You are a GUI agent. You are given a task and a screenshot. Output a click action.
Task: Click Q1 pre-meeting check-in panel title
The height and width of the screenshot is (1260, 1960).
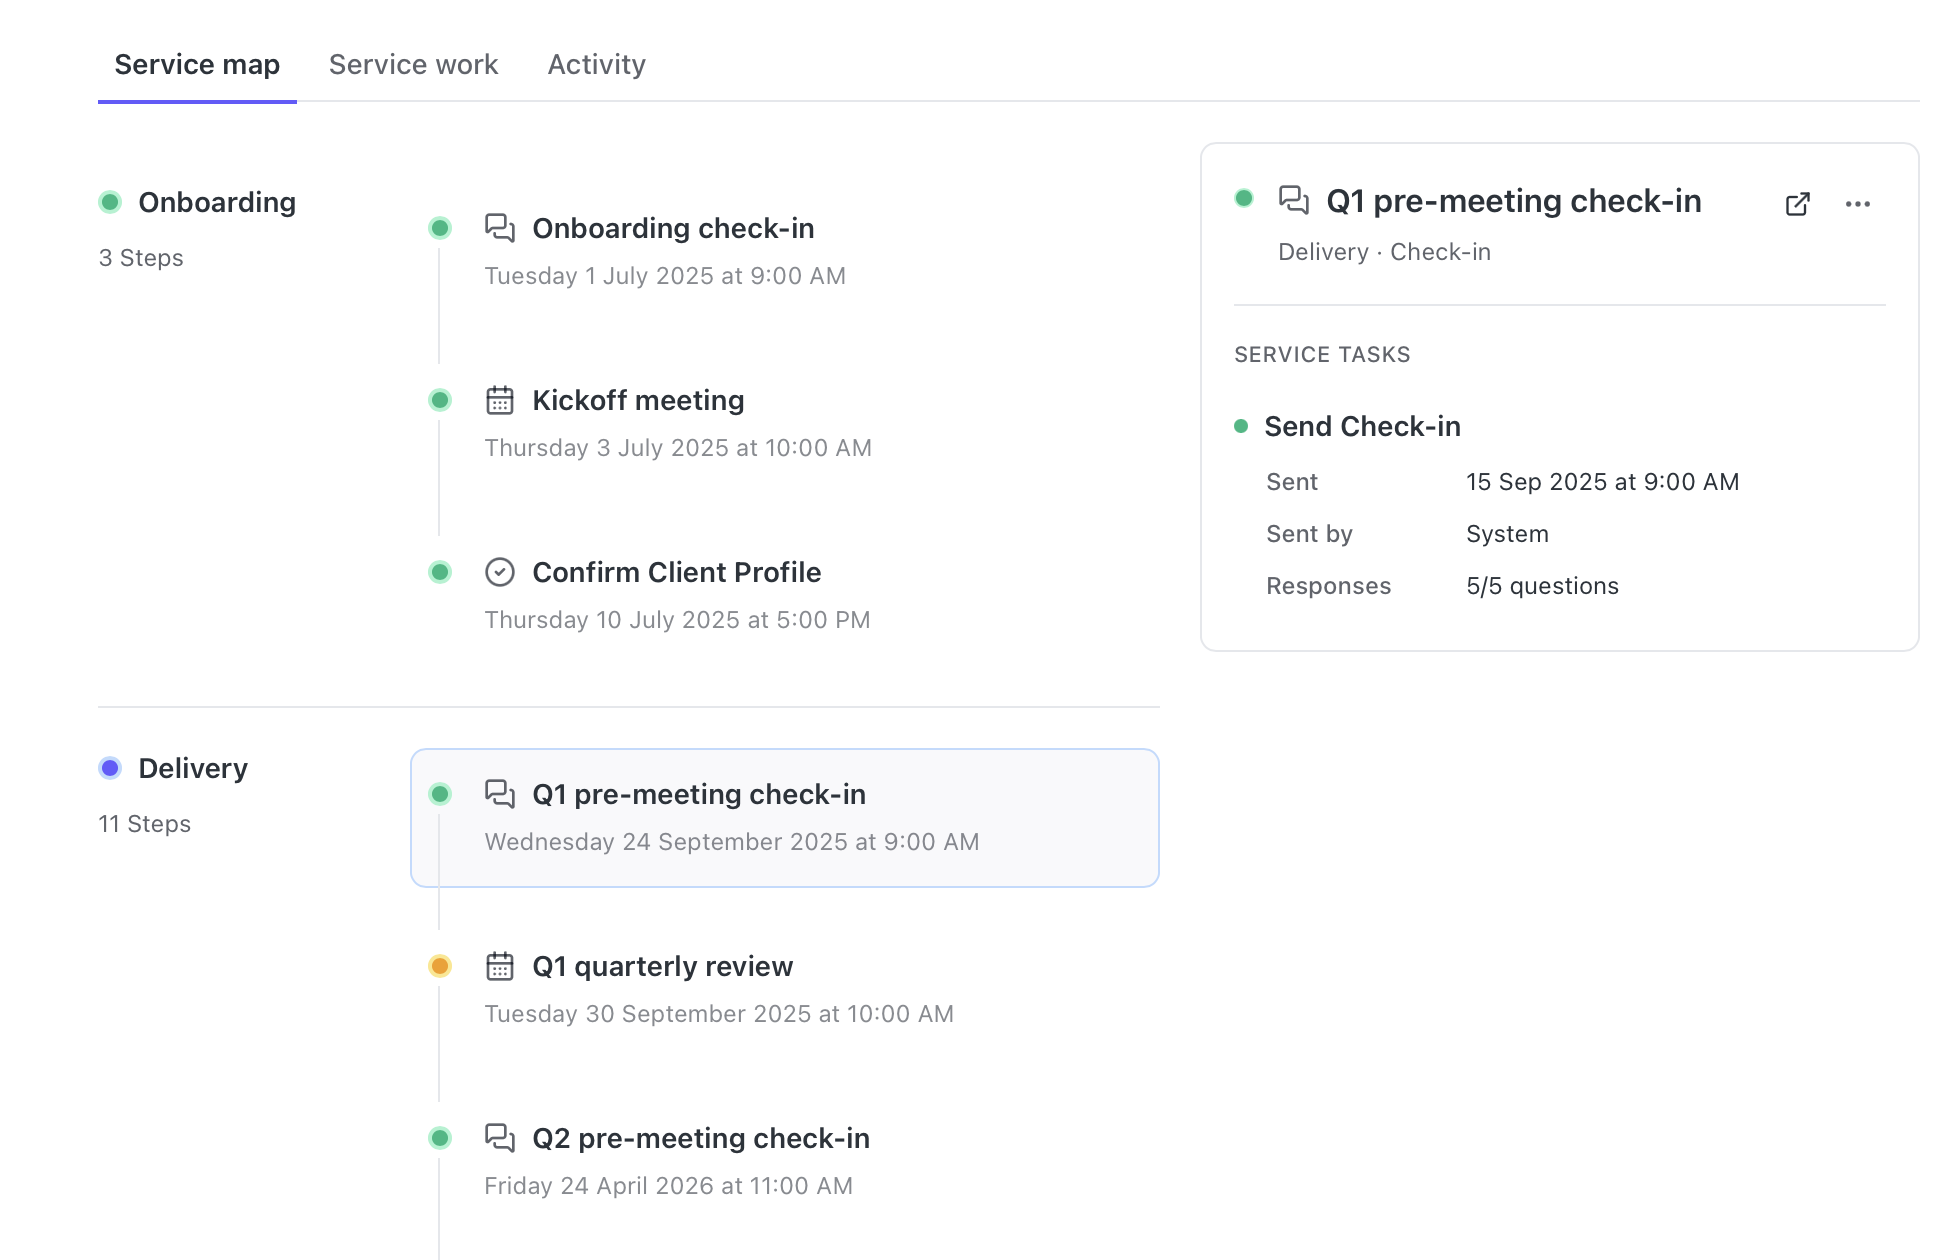[x=1513, y=201]
